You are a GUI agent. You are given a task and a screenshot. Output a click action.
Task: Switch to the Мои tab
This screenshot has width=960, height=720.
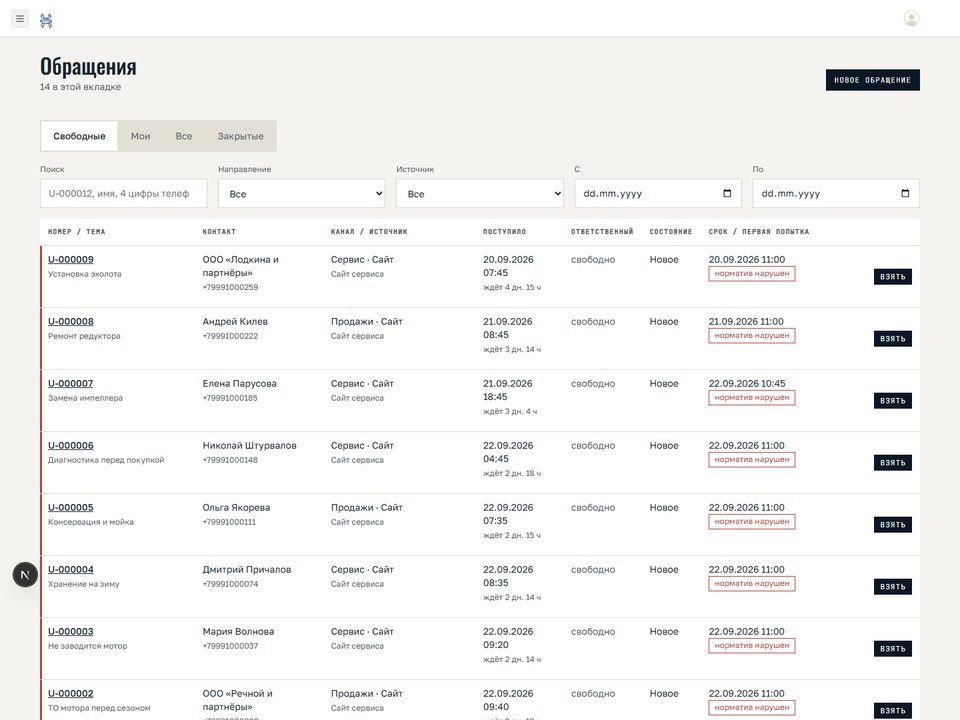tap(140, 136)
